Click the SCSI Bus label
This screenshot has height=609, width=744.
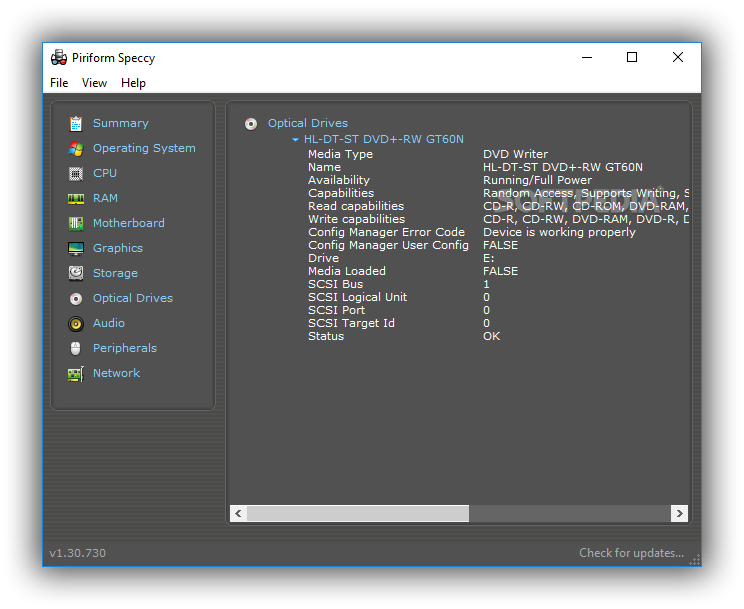(x=335, y=284)
